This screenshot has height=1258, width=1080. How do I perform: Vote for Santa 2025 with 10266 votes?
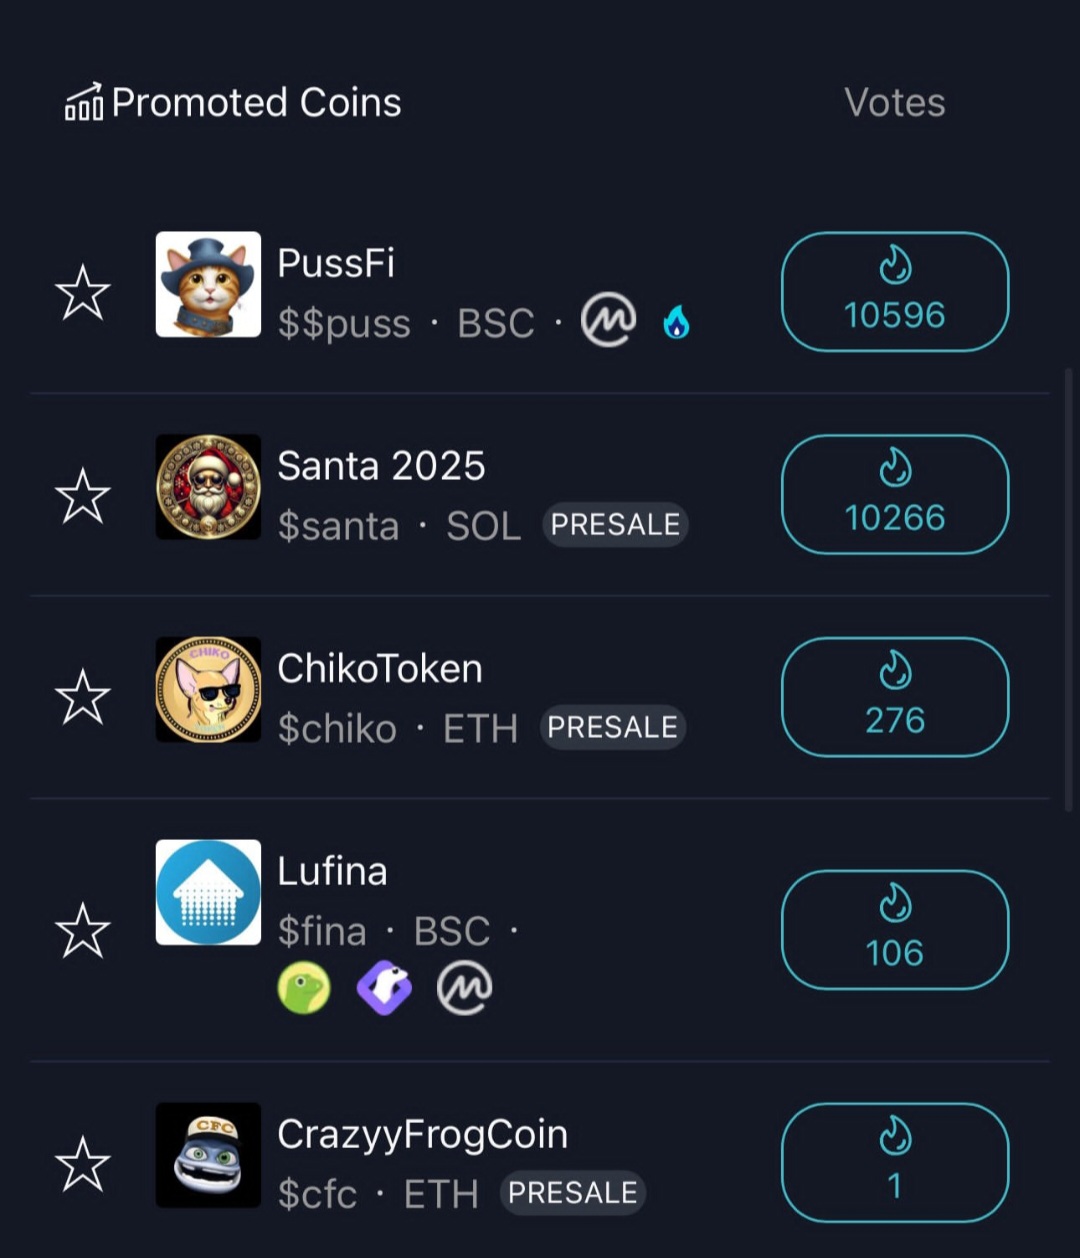[x=895, y=494]
